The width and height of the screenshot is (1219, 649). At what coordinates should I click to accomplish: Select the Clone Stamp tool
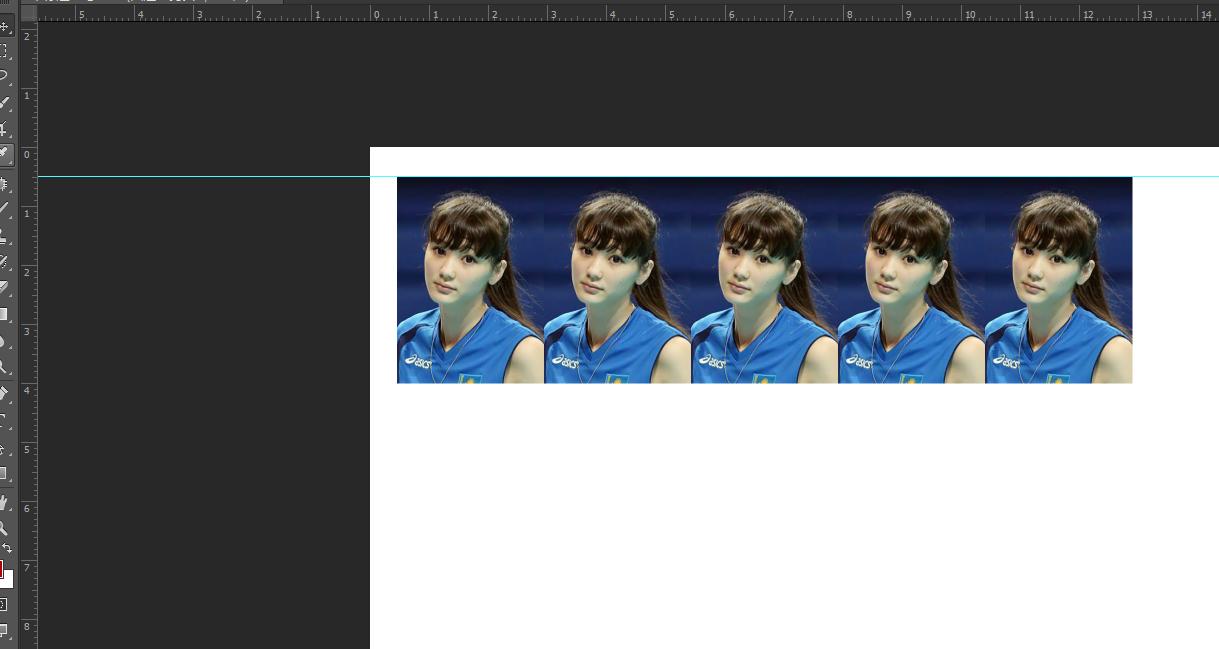tap(5, 236)
